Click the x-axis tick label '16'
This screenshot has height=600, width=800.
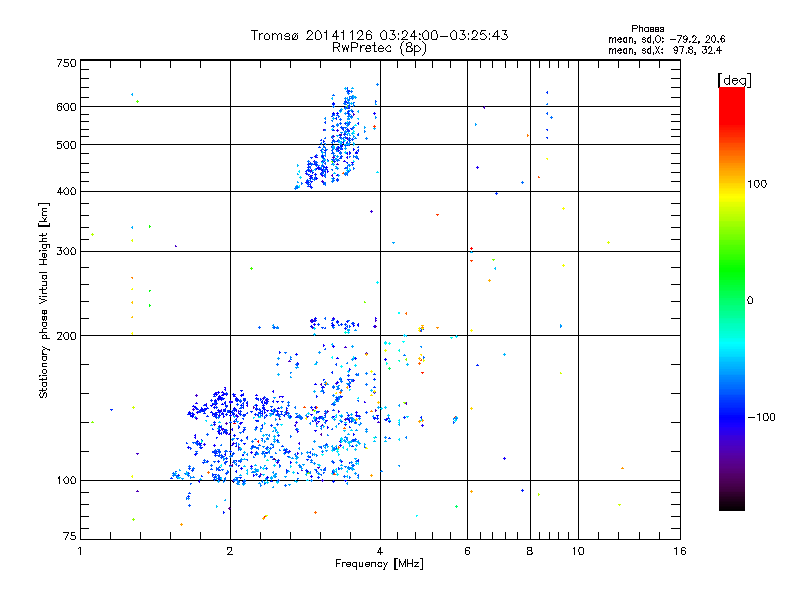(680, 551)
